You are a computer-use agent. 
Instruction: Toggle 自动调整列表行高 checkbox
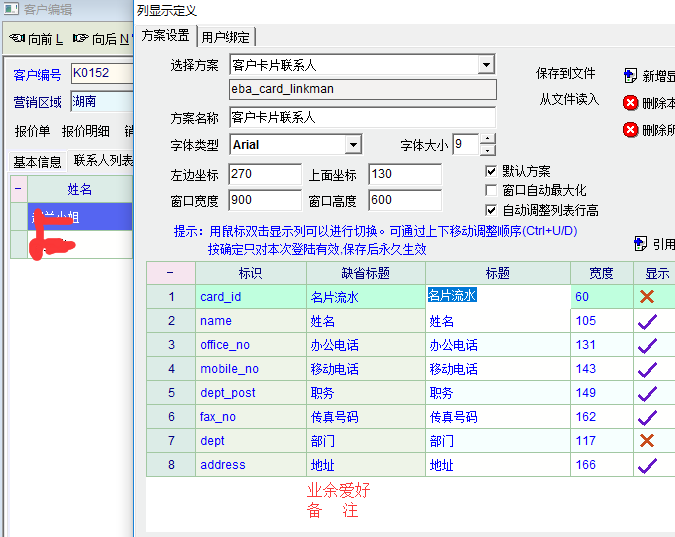pyautogui.click(x=491, y=210)
